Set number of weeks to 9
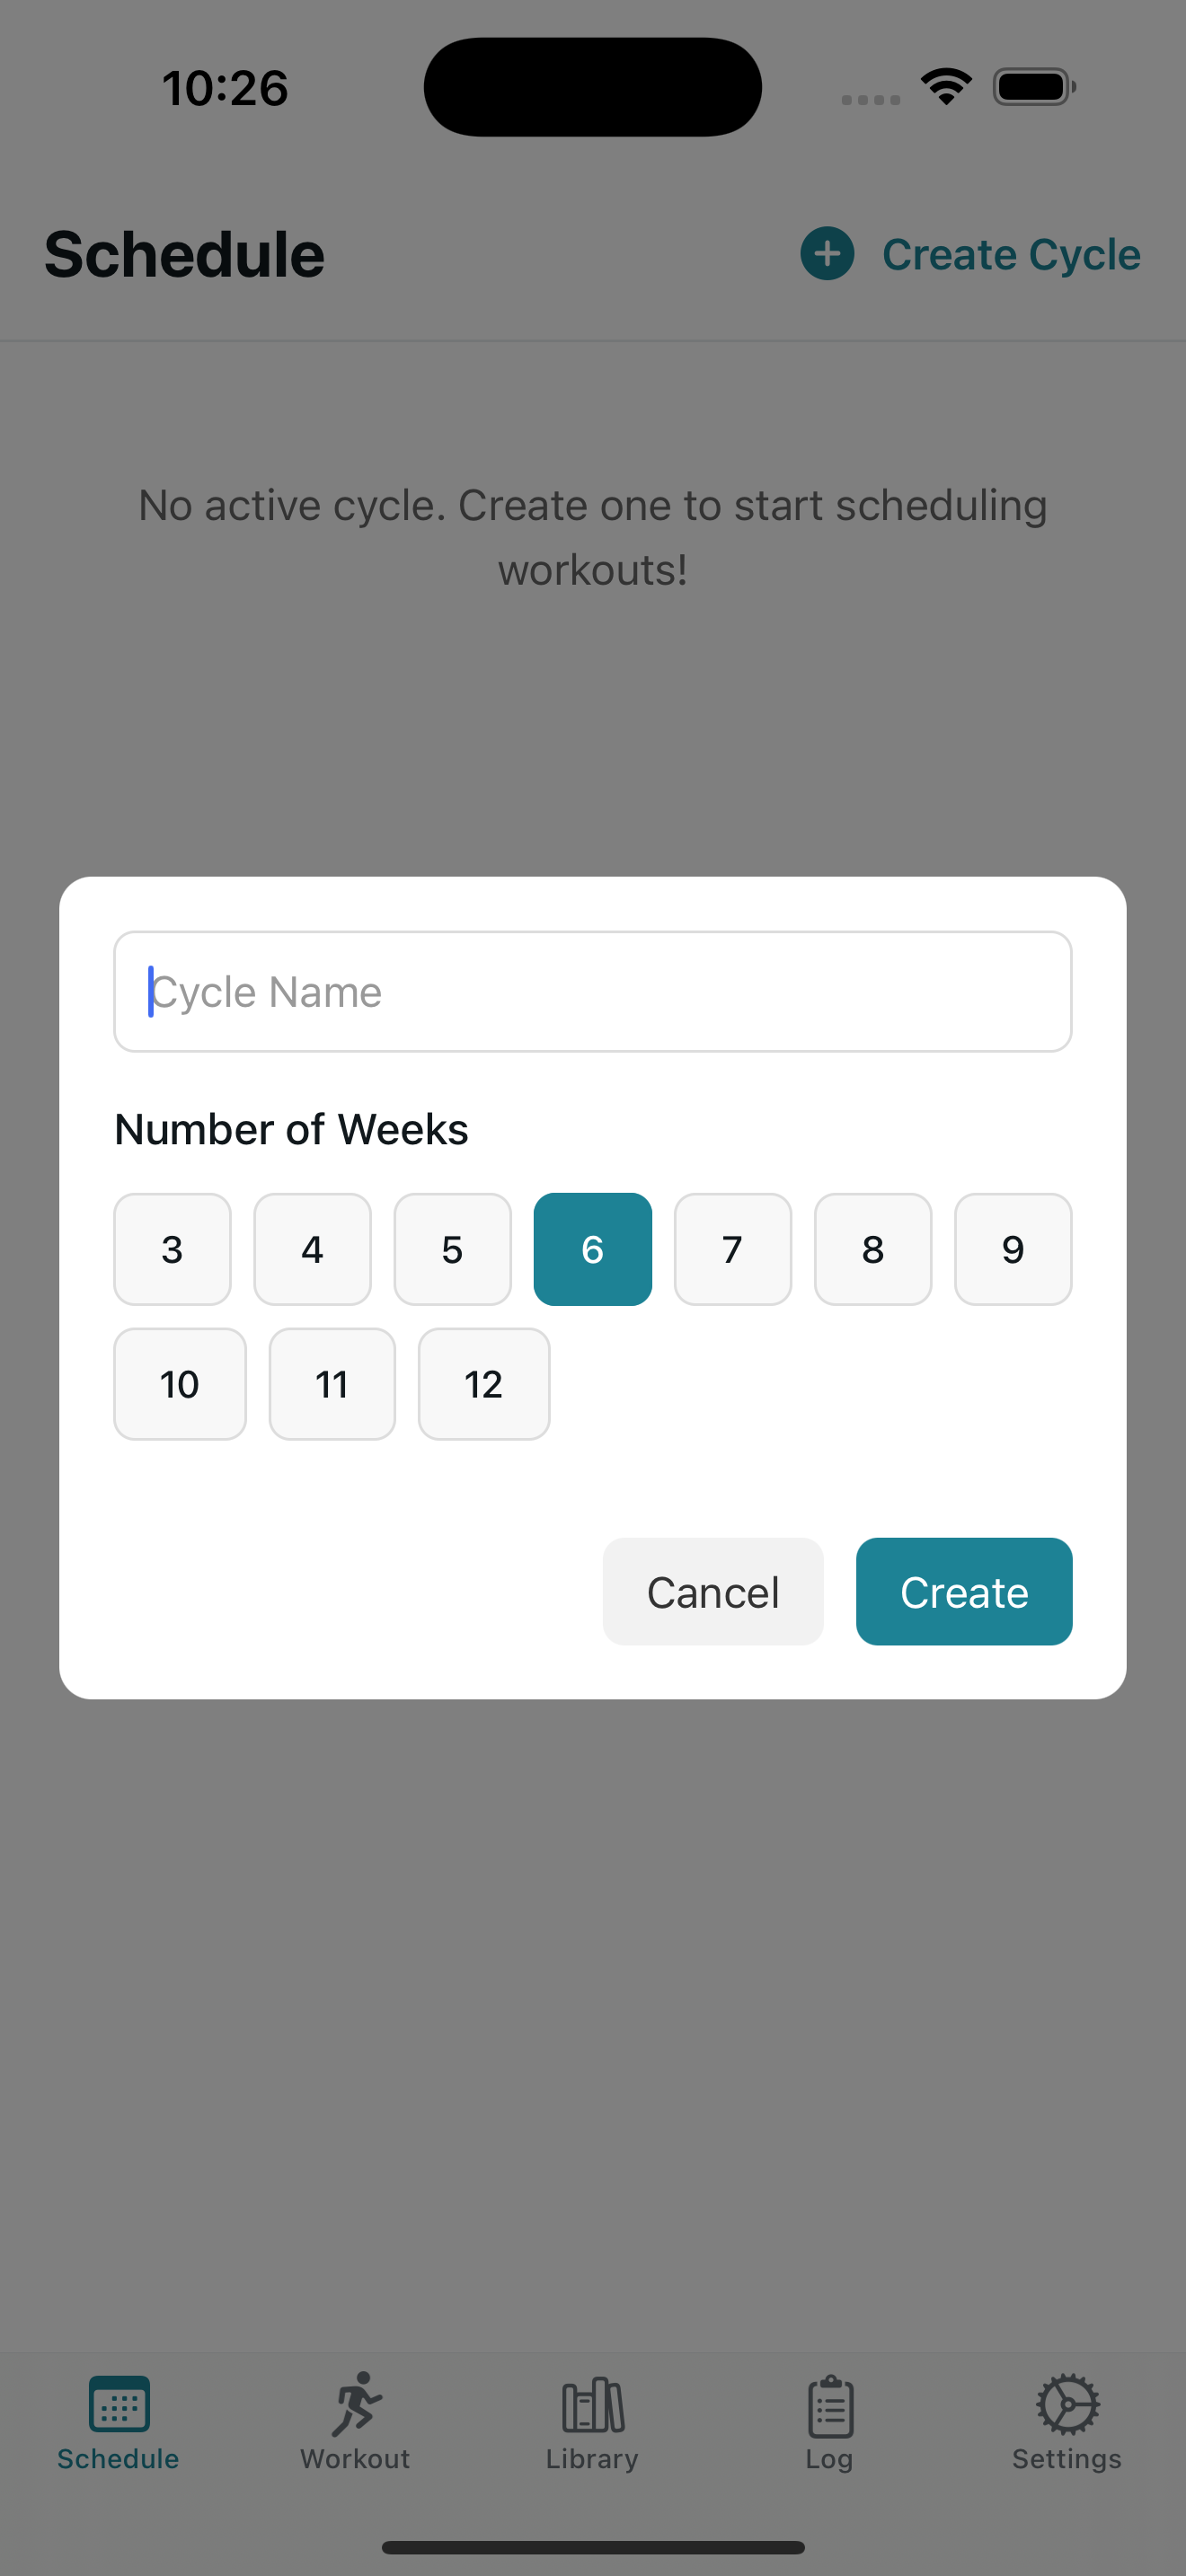 (x=1013, y=1249)
